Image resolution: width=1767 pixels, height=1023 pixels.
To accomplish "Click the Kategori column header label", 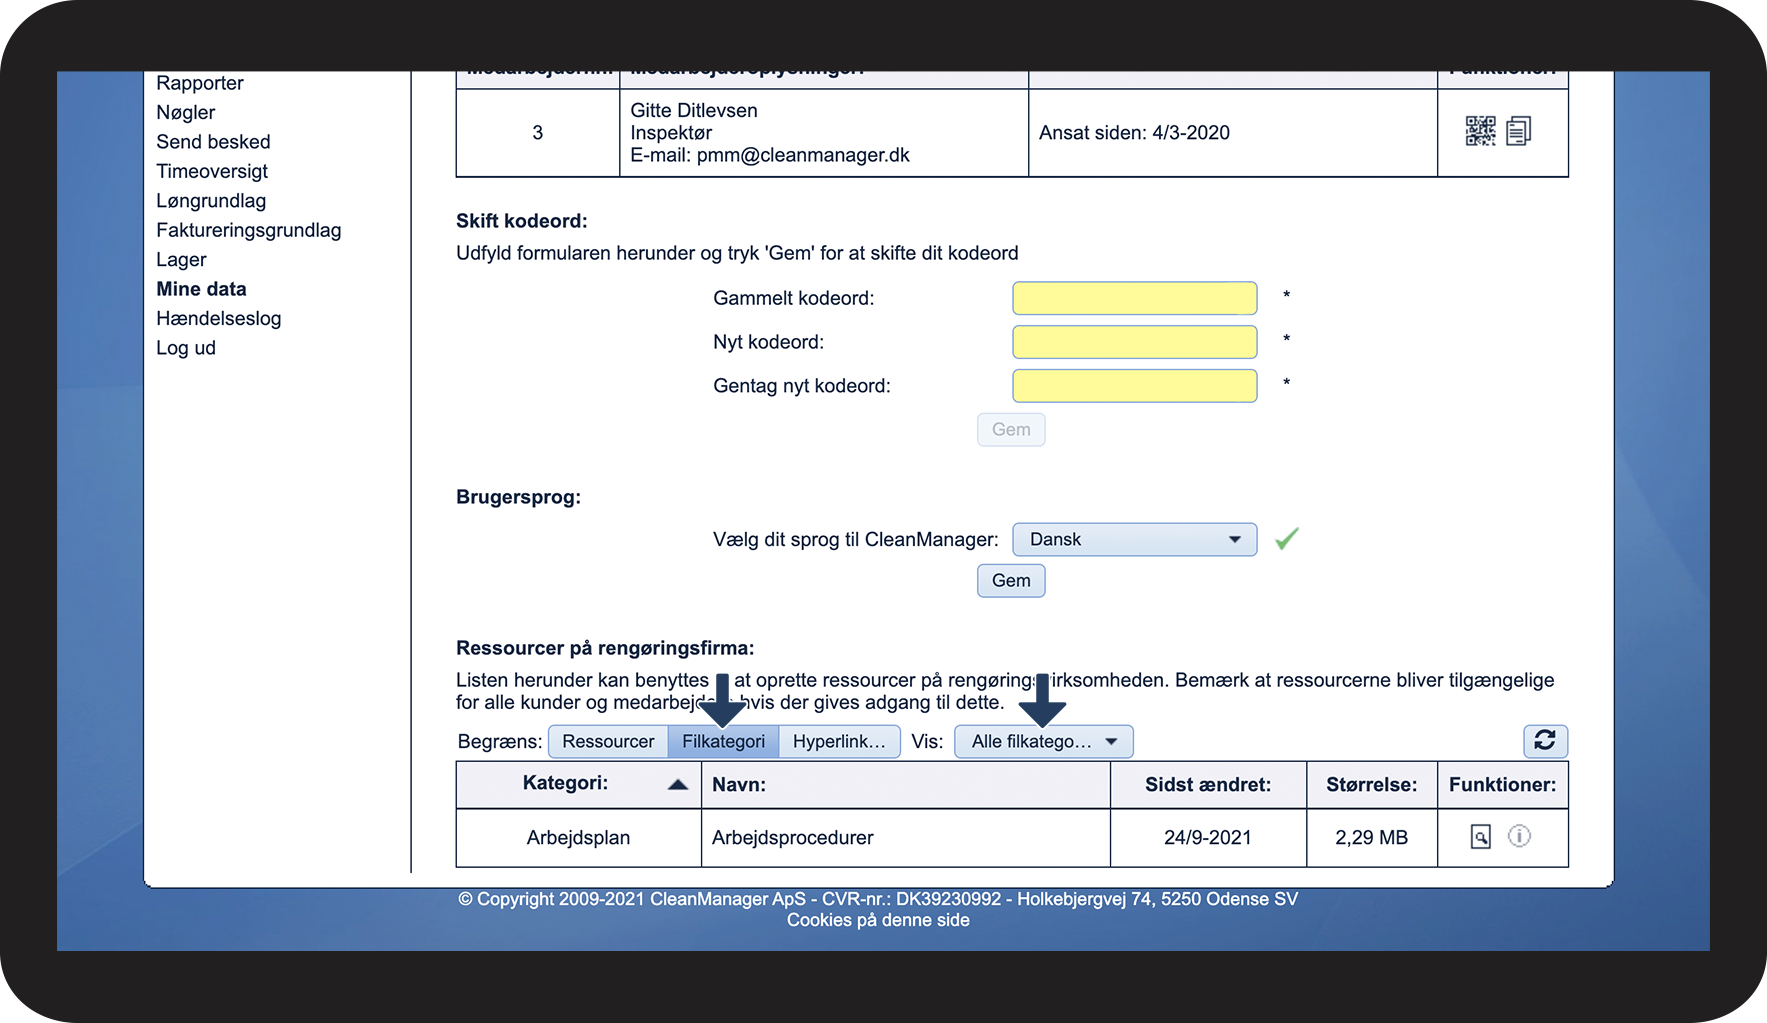I will (565, 783).
